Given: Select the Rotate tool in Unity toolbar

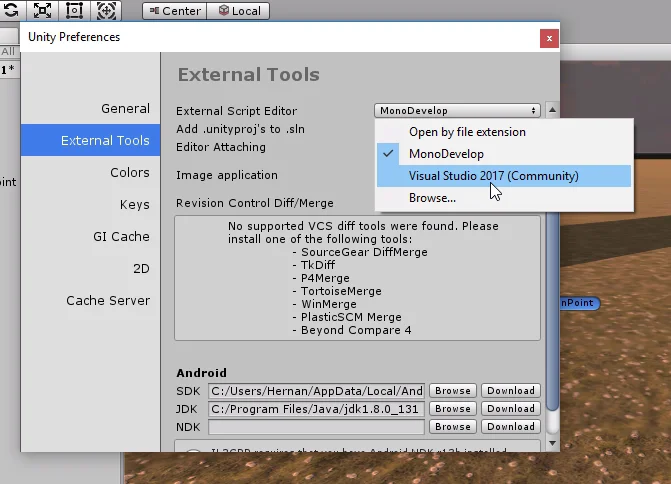Looking at the screenshot, I should click(x=11, y=10).
